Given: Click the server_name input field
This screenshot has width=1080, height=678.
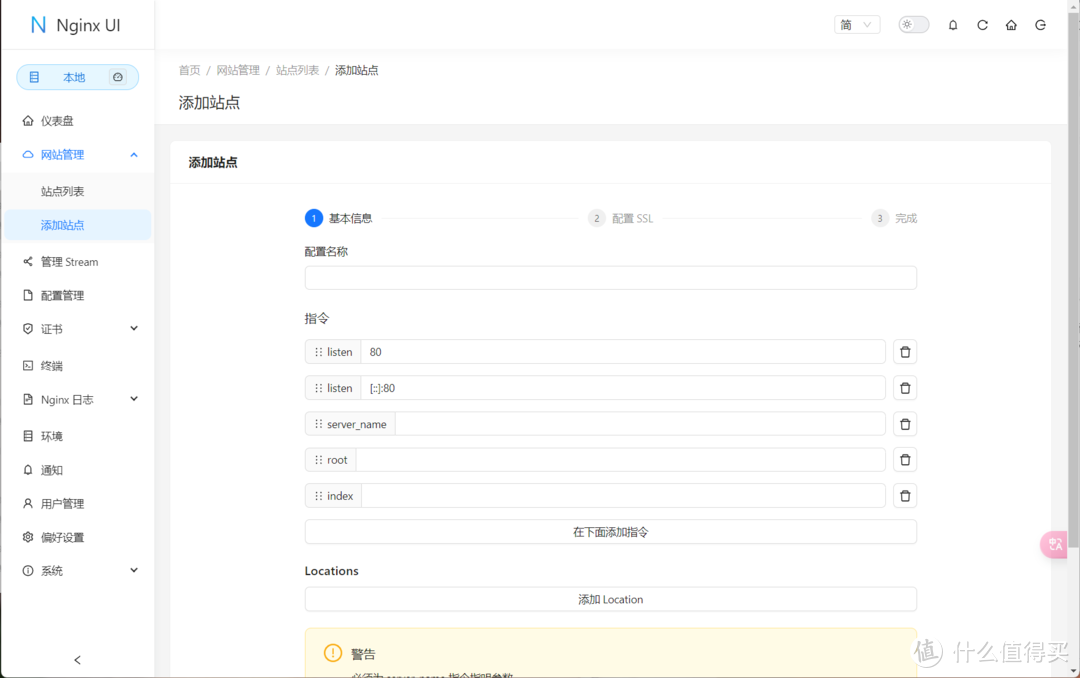Looking at the screenshot, I should click(x=640, y=423).
